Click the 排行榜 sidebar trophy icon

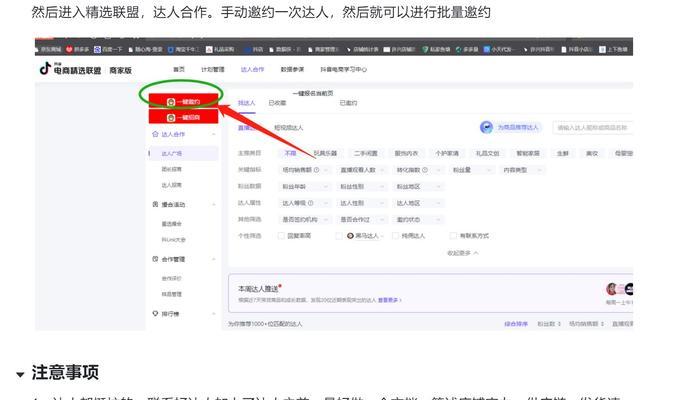tap(155, 314)
